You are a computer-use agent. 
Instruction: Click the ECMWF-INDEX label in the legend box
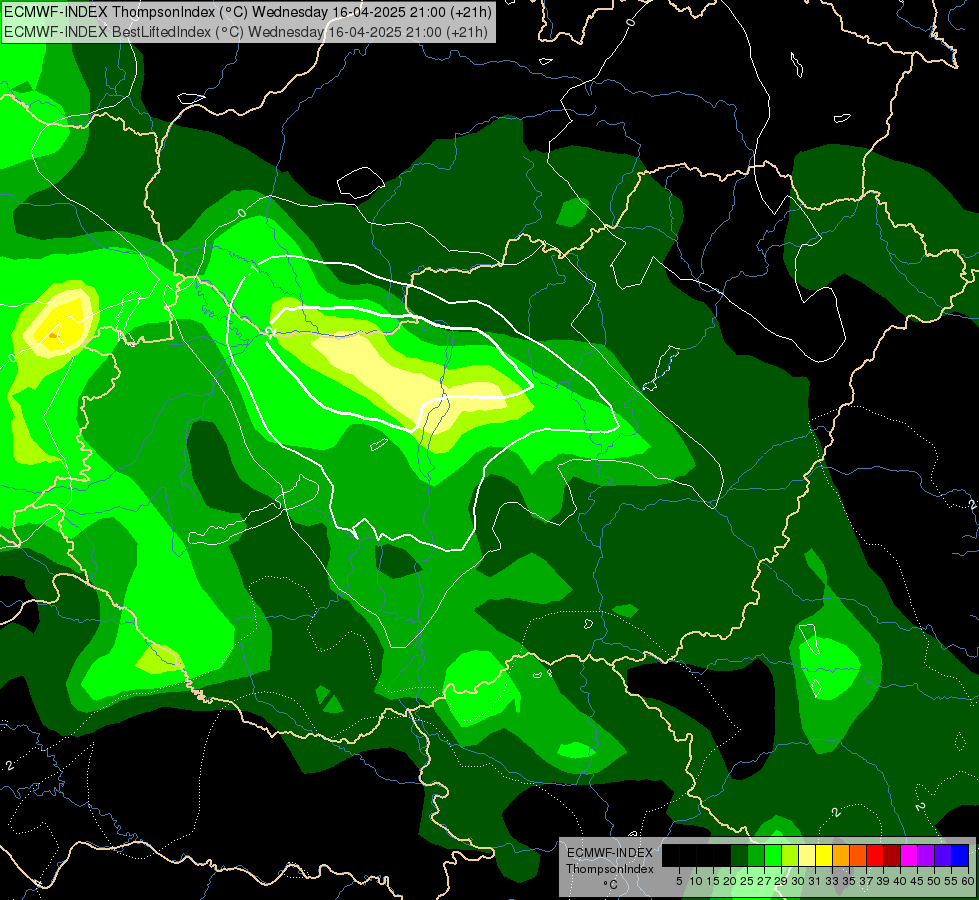609,853
